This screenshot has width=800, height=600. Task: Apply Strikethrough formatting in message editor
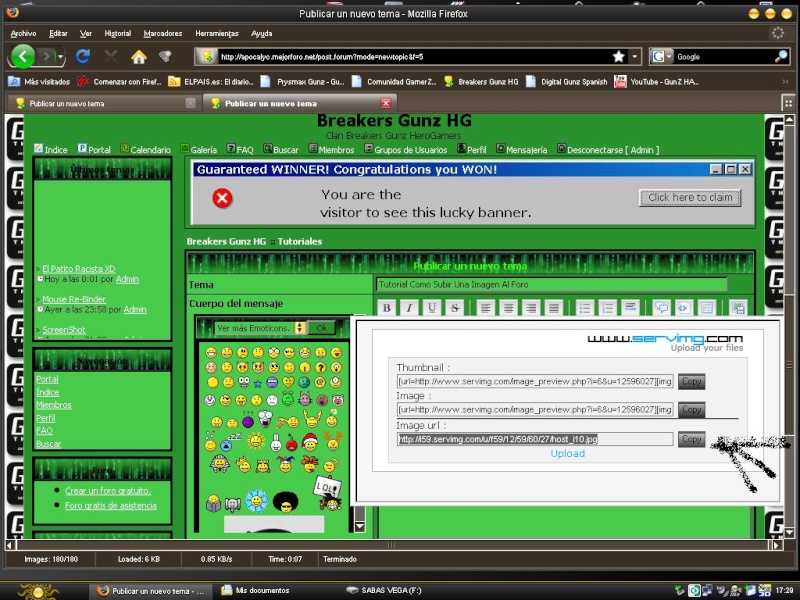click(454, 308)
